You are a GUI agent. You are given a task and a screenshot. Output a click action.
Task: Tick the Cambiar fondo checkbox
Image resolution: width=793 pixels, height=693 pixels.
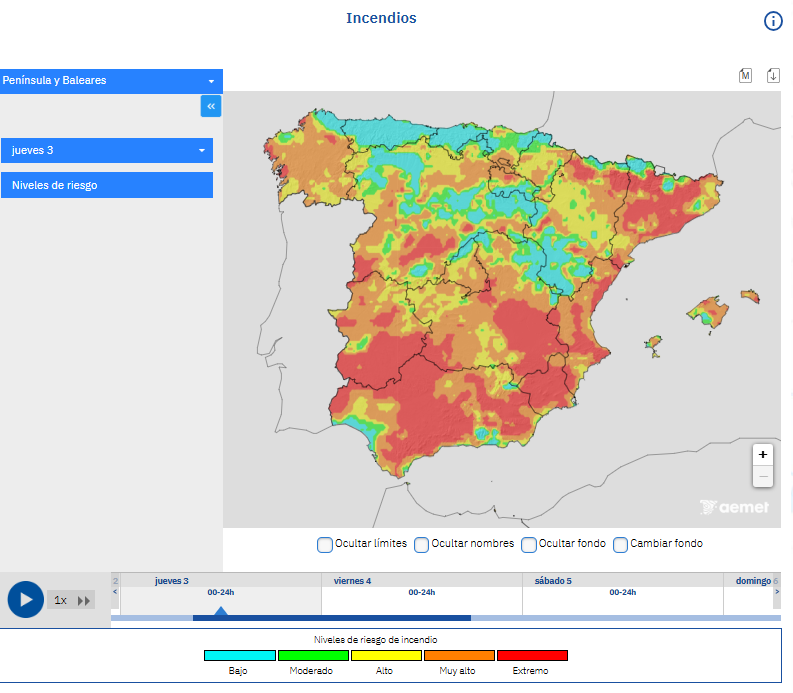click(x=621, y=545)
